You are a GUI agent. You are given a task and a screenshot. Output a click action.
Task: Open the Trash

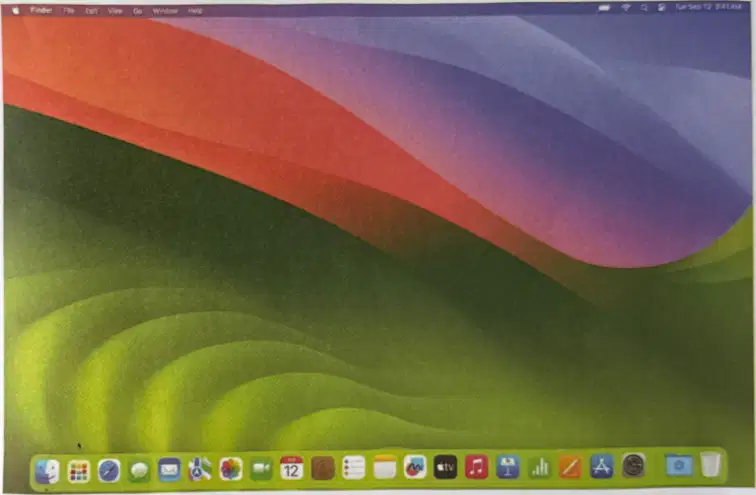(x=710, y=464)
